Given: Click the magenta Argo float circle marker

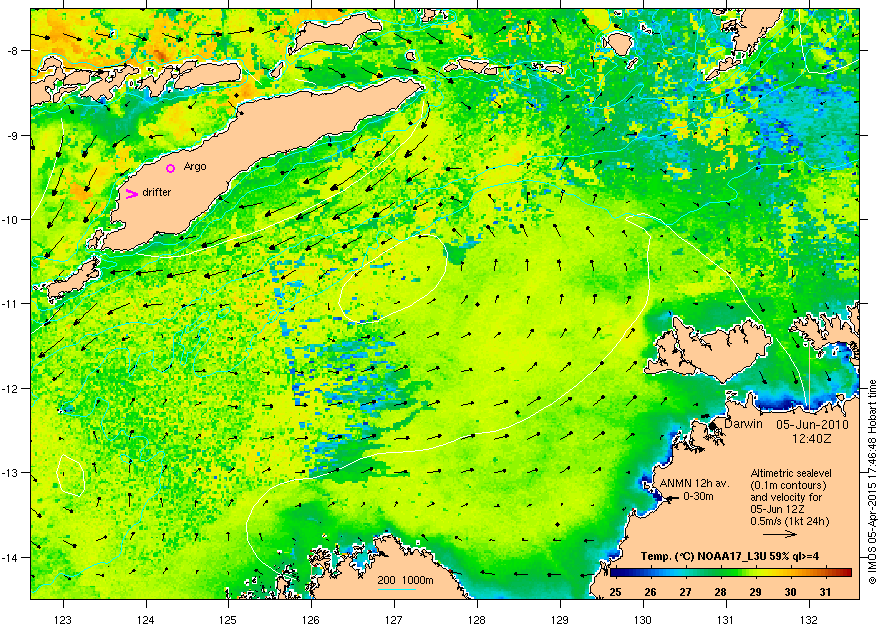Looking at the screenshot, I should [171, 168].
